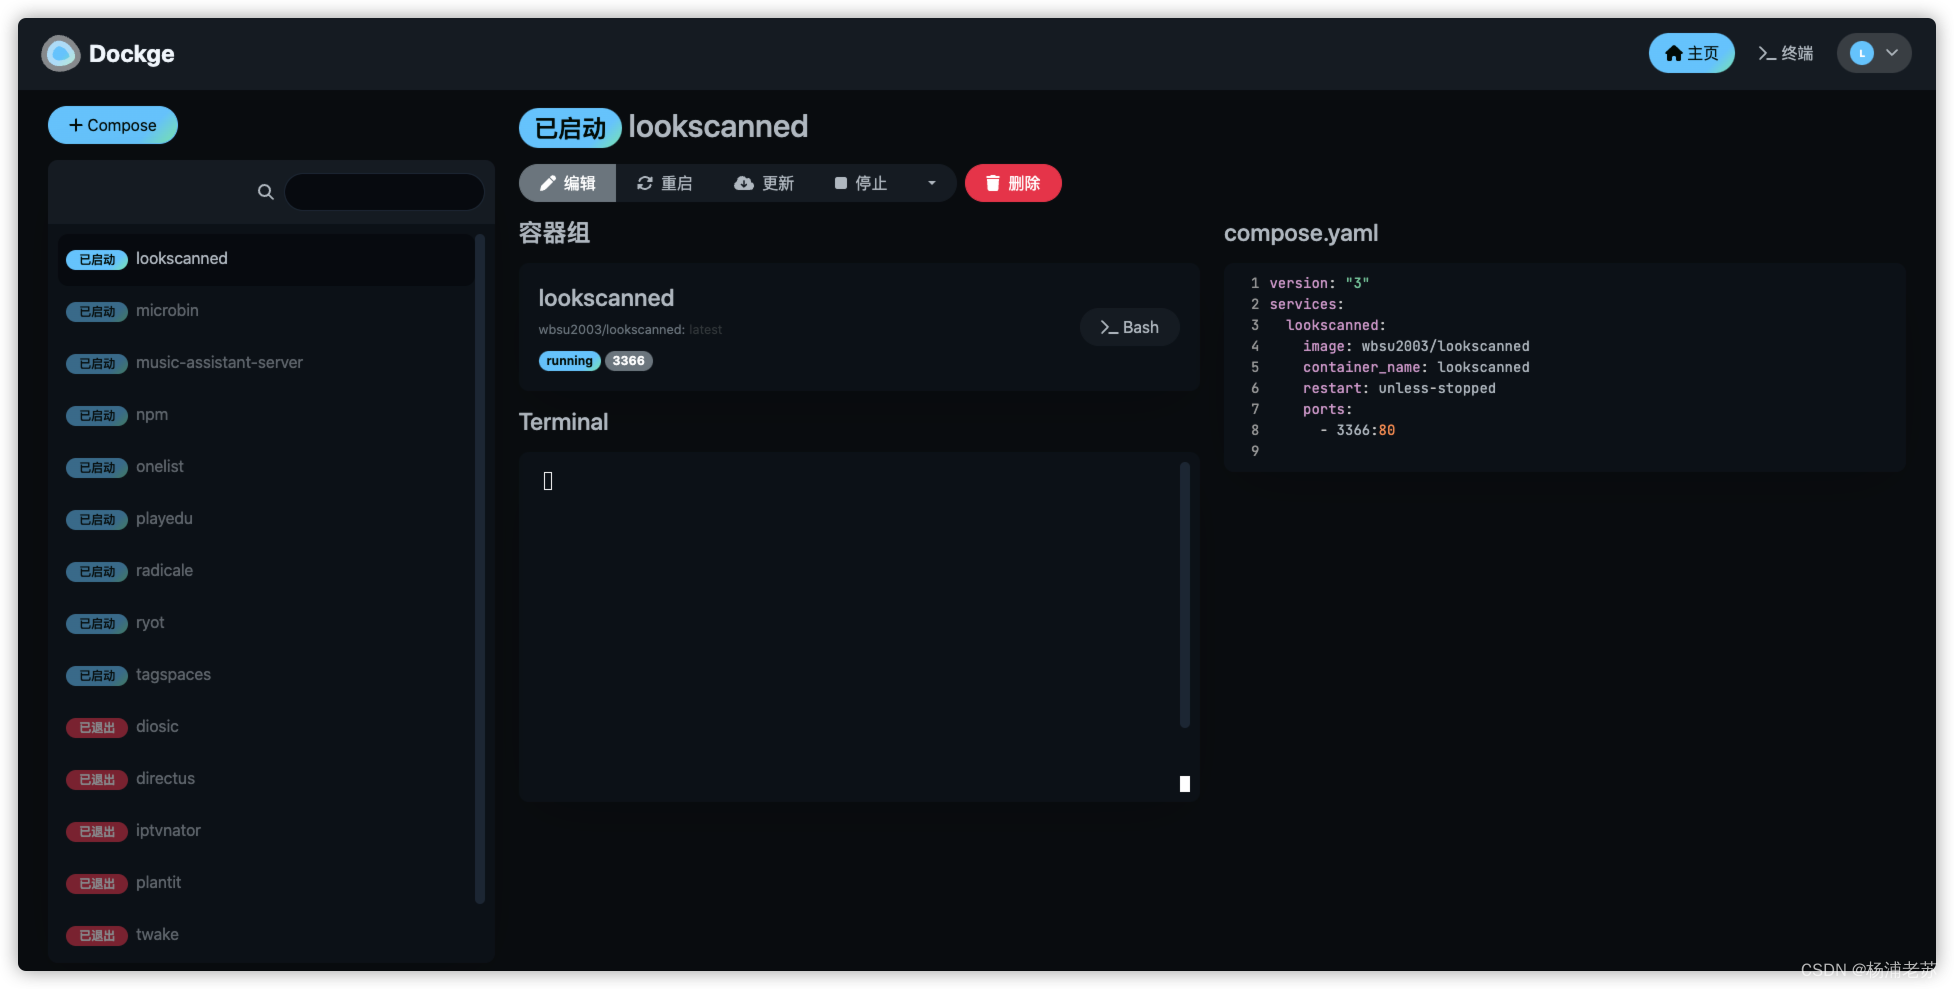1954x989 pixels.
Task: Click the container_name line in compose.yaml
Action: [x=1415, y=367]
